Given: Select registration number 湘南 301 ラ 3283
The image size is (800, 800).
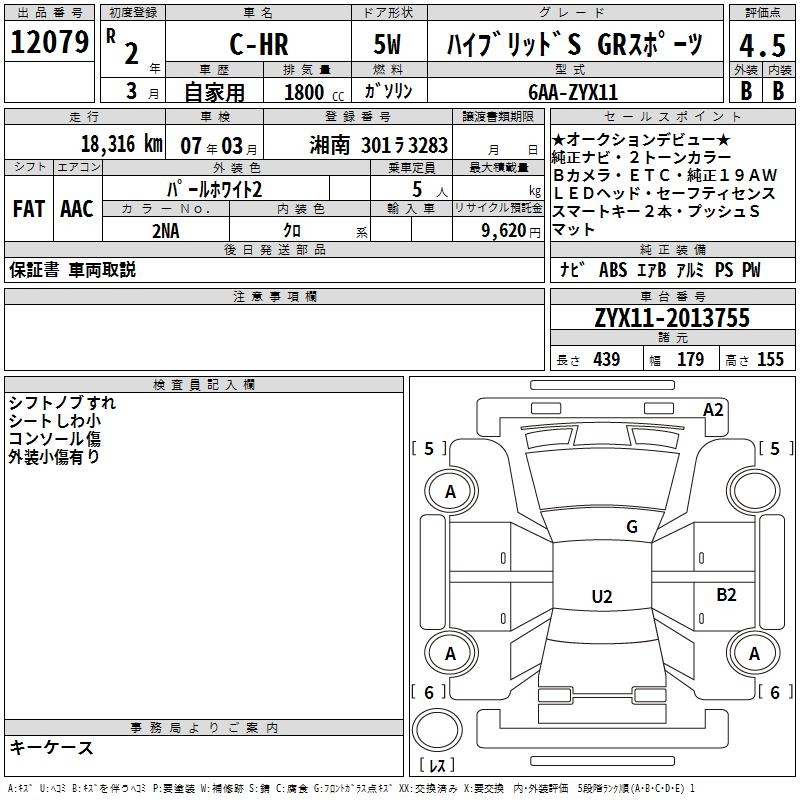Looking at the screenshot, I should 379,146.
